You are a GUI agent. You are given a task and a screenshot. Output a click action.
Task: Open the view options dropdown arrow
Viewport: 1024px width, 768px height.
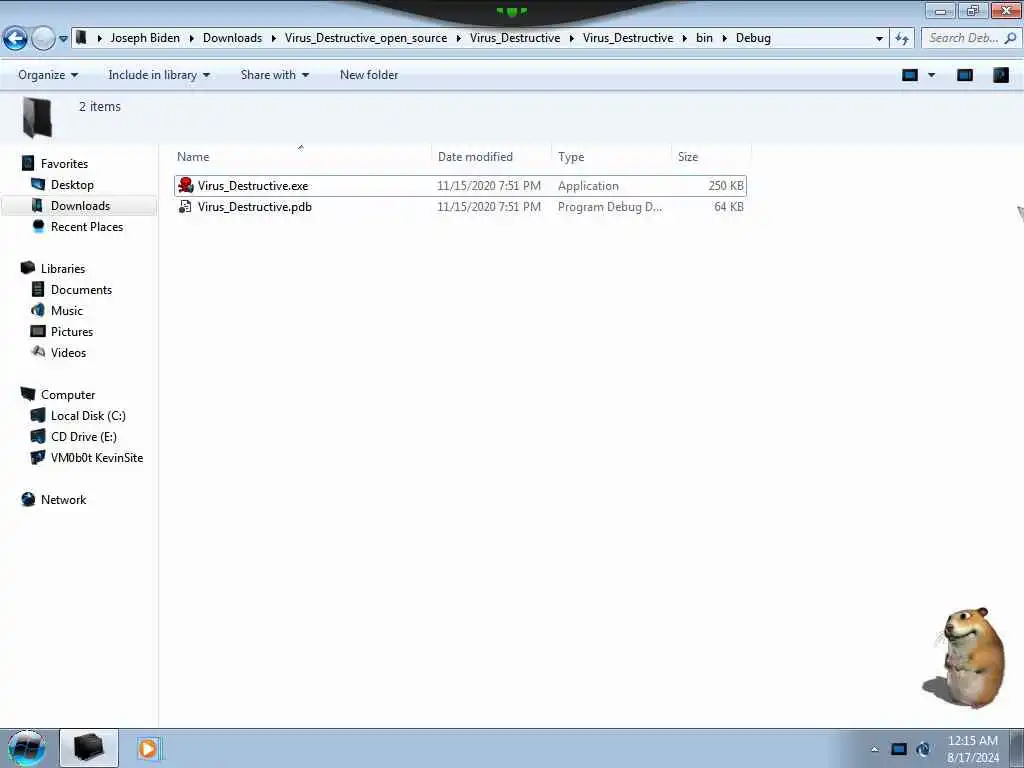click(931, 75)
